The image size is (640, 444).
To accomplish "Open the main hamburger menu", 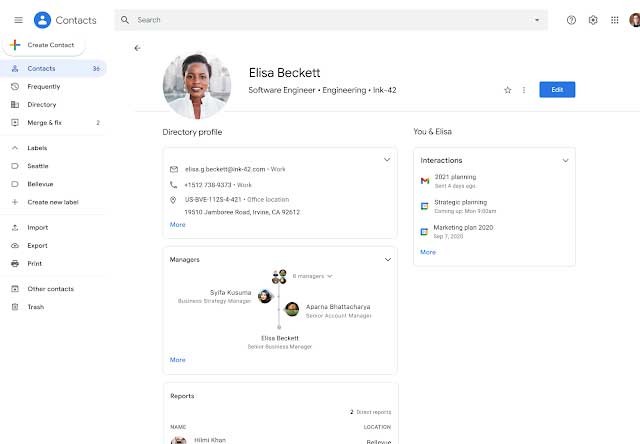I will 18,20.
